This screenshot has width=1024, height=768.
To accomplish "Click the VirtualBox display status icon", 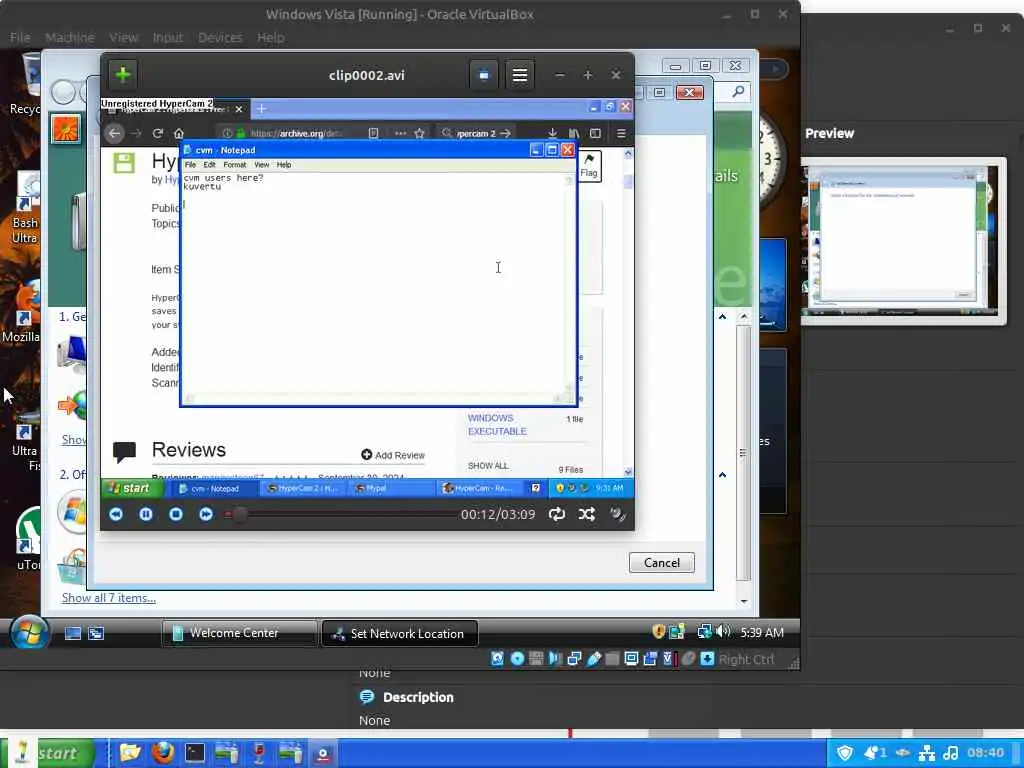I will pos(631,659).
